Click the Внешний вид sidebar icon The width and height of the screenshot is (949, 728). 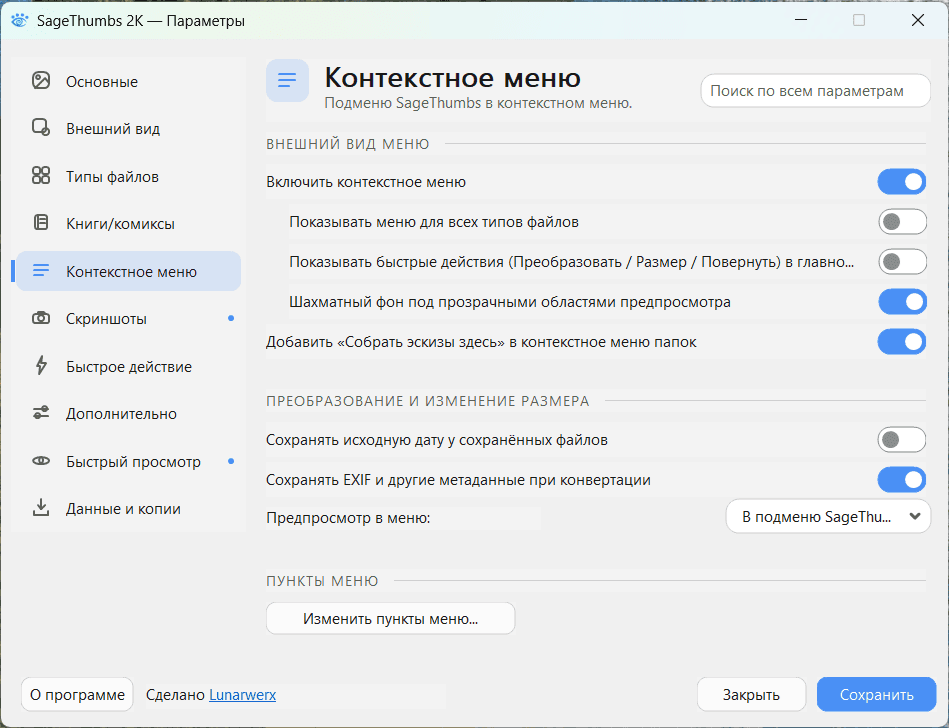tap(41, 128)
